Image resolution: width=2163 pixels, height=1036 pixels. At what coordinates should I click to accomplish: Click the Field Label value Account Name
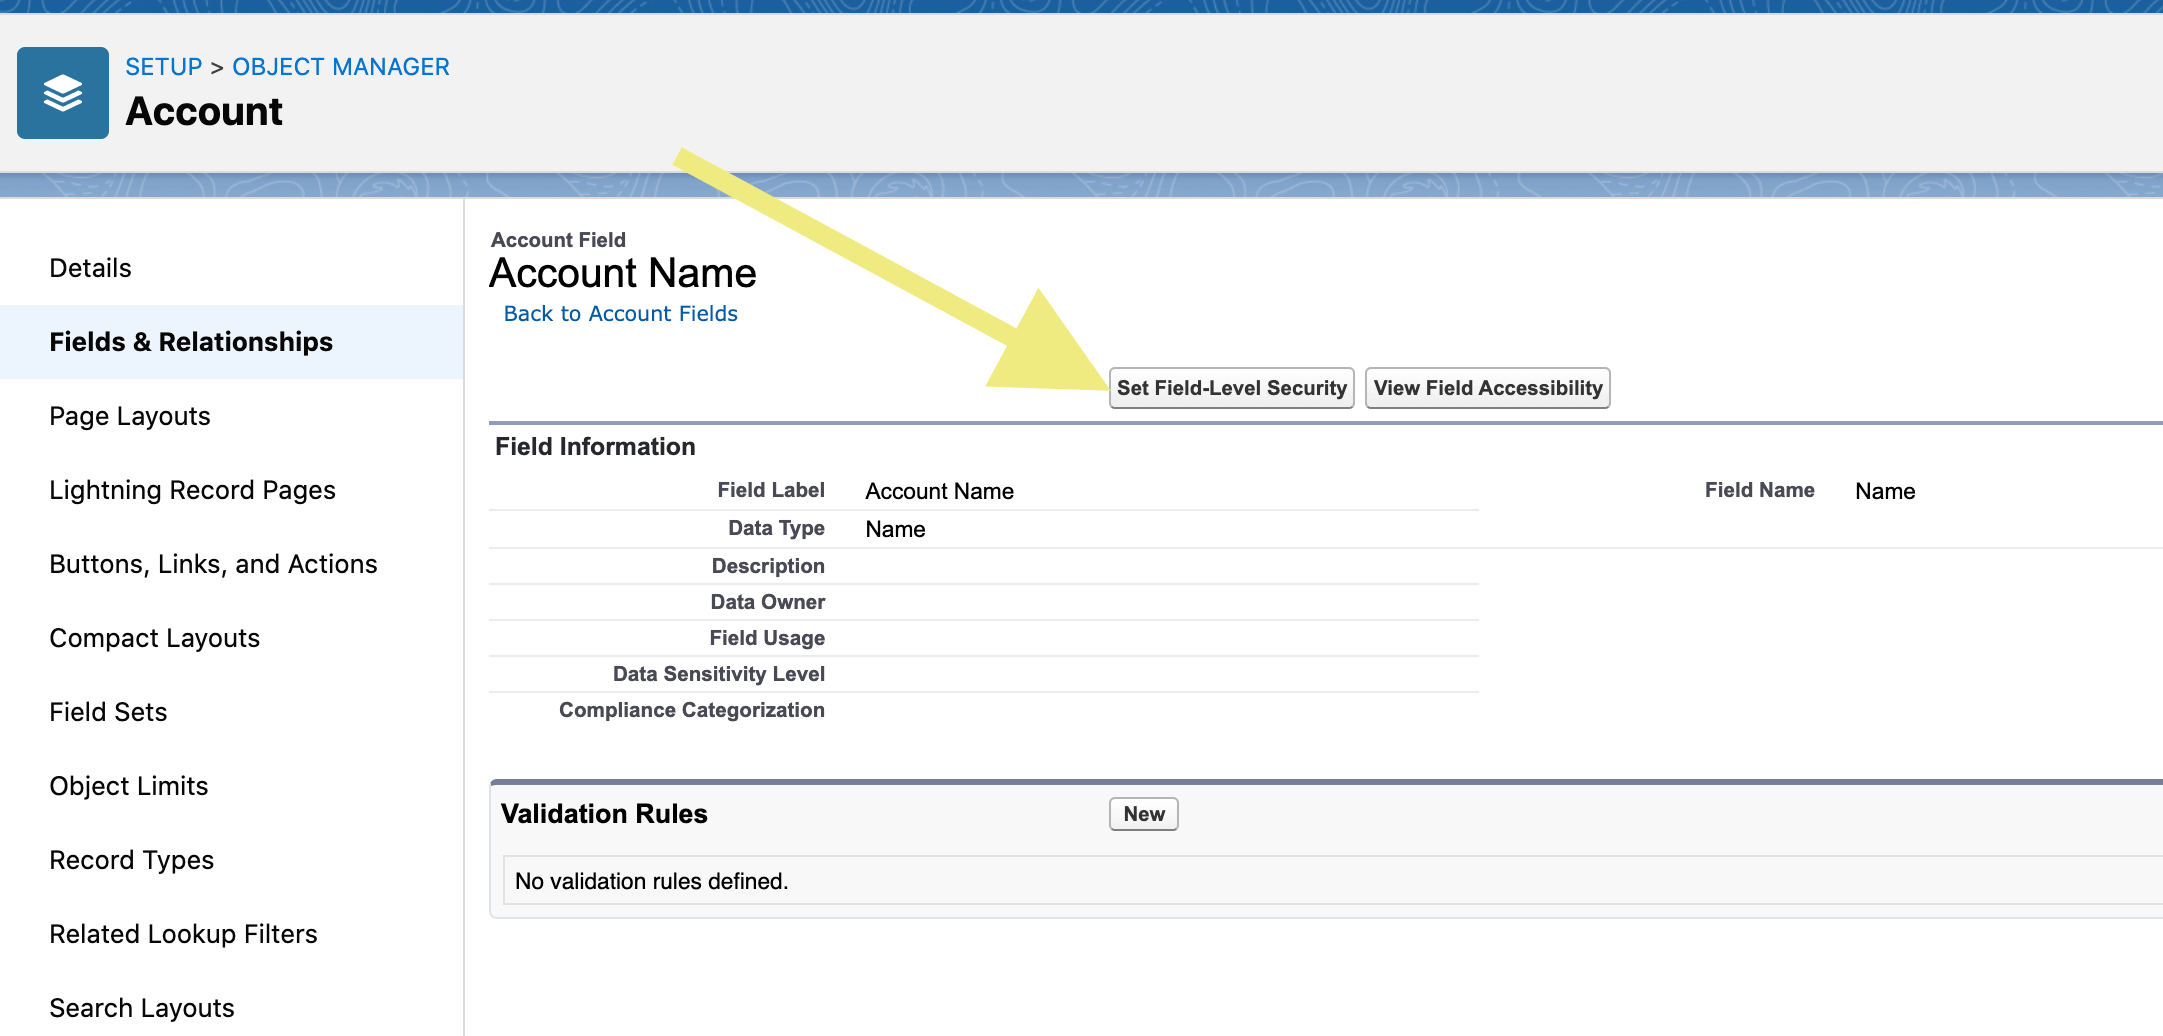939,491
